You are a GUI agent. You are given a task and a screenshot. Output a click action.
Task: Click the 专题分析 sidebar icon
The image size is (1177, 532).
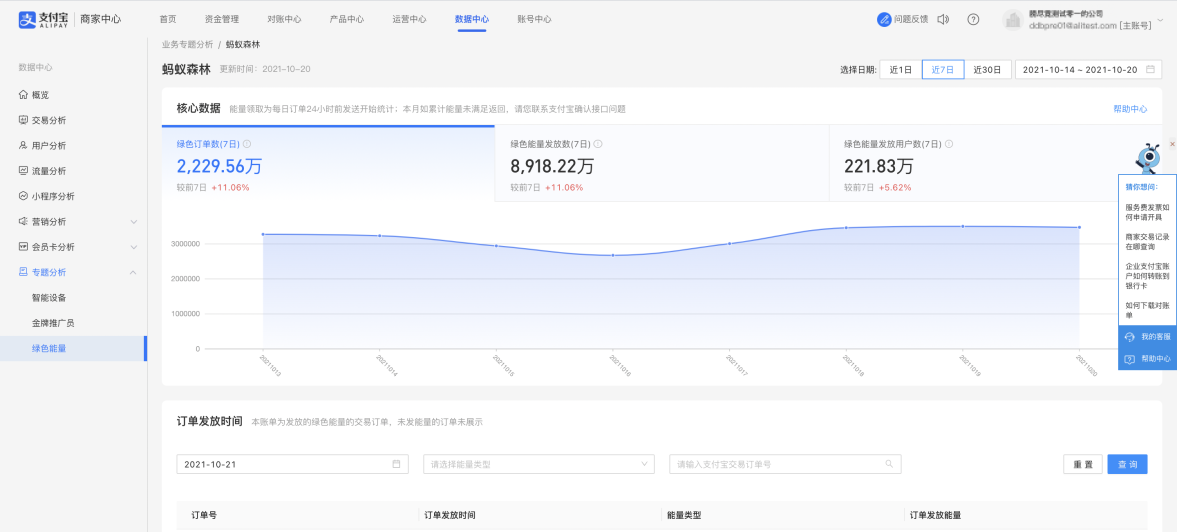(x=23, y=272)
